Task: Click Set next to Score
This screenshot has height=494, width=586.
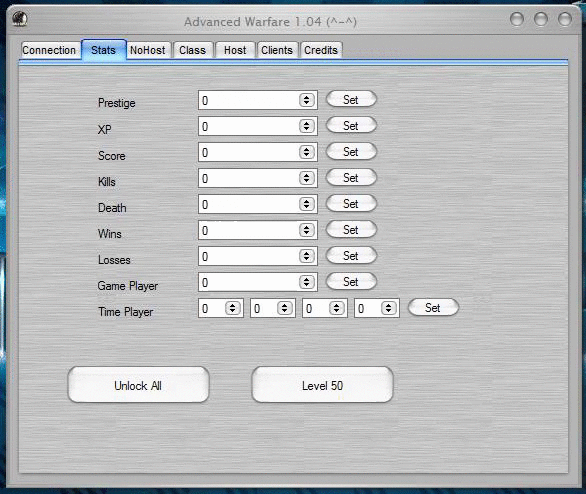Action: pos(351,151)
